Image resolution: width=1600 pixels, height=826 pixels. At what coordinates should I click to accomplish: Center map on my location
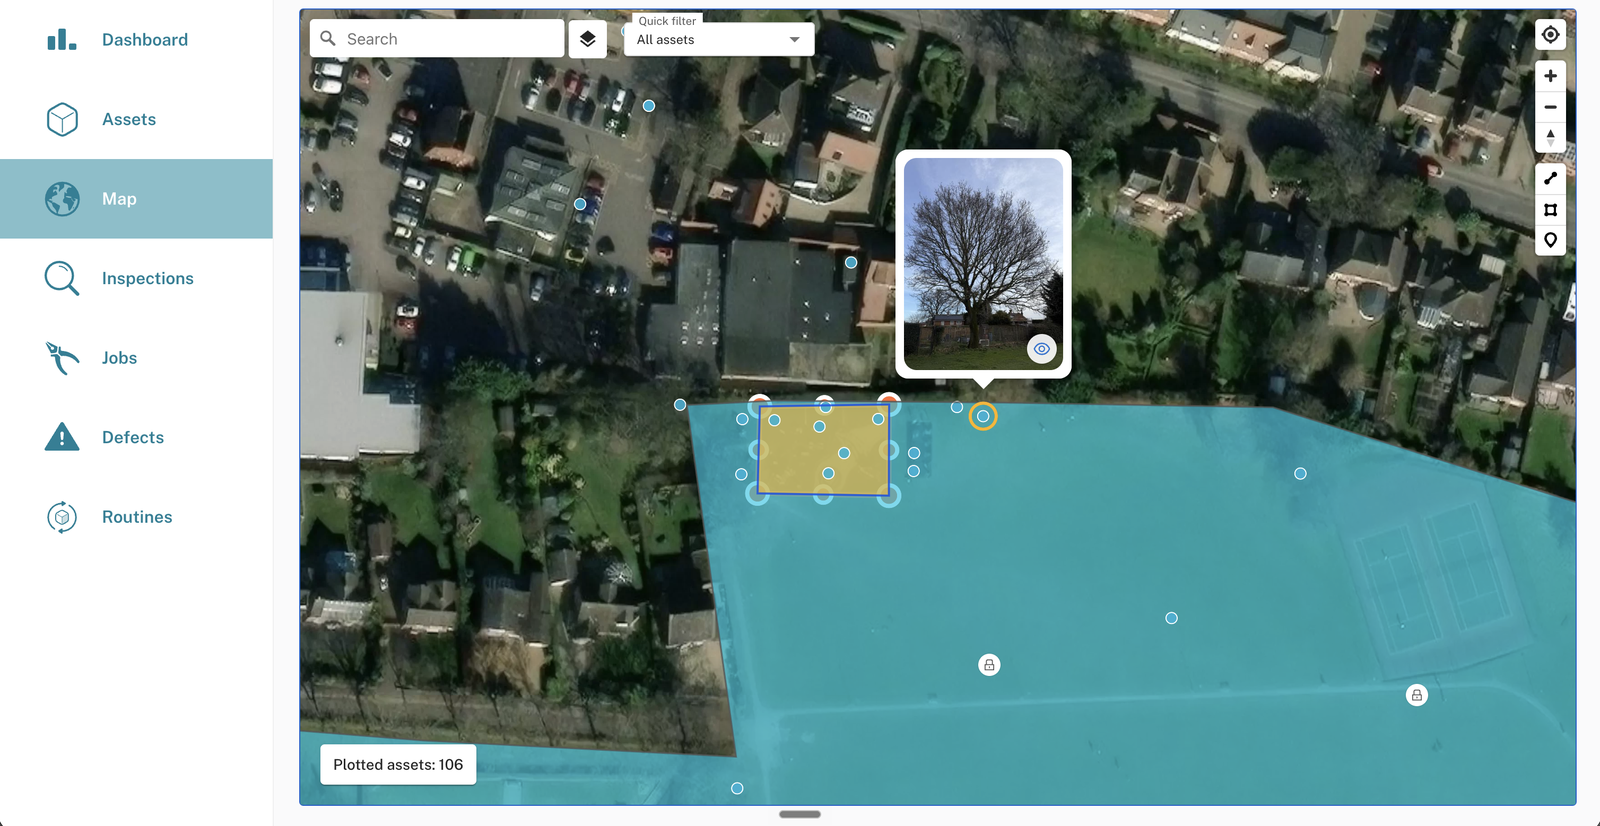tap(1550, 35)
